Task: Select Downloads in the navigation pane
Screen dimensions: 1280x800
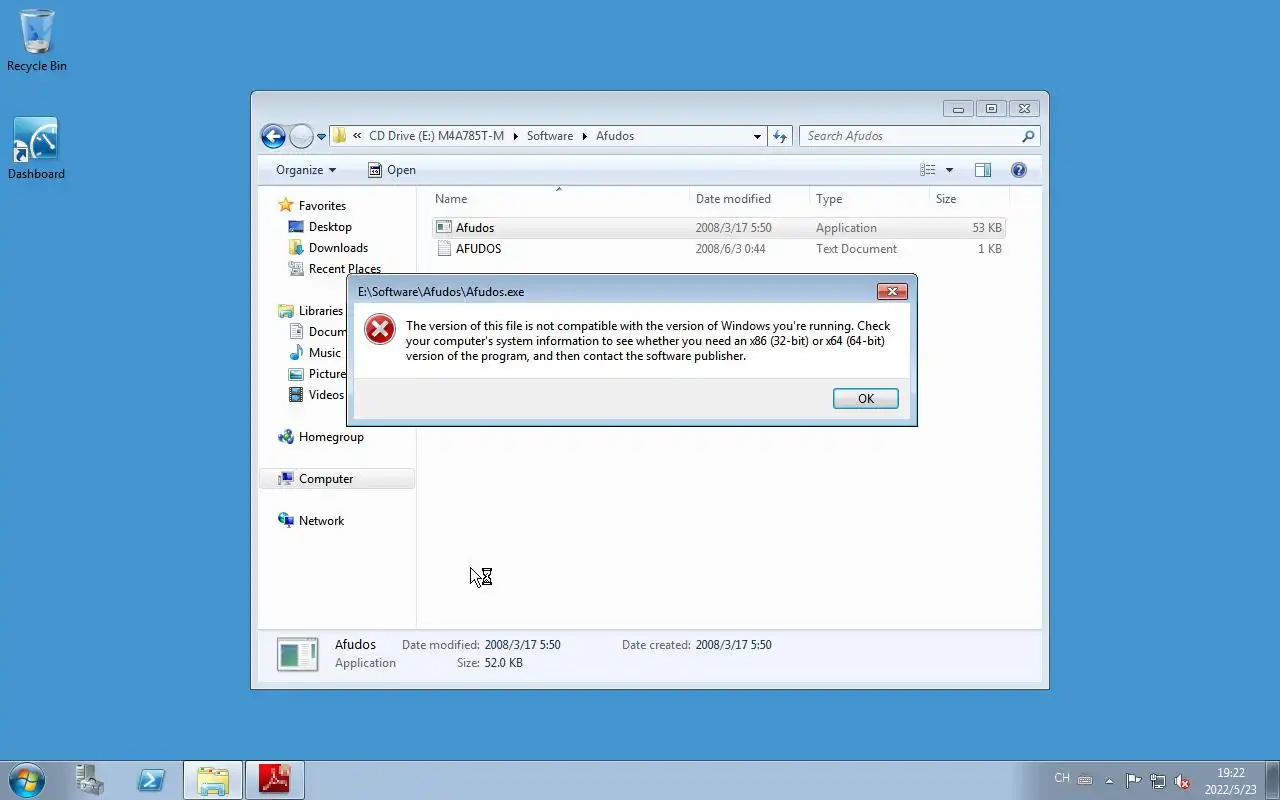Action: (x=328, y=248)
